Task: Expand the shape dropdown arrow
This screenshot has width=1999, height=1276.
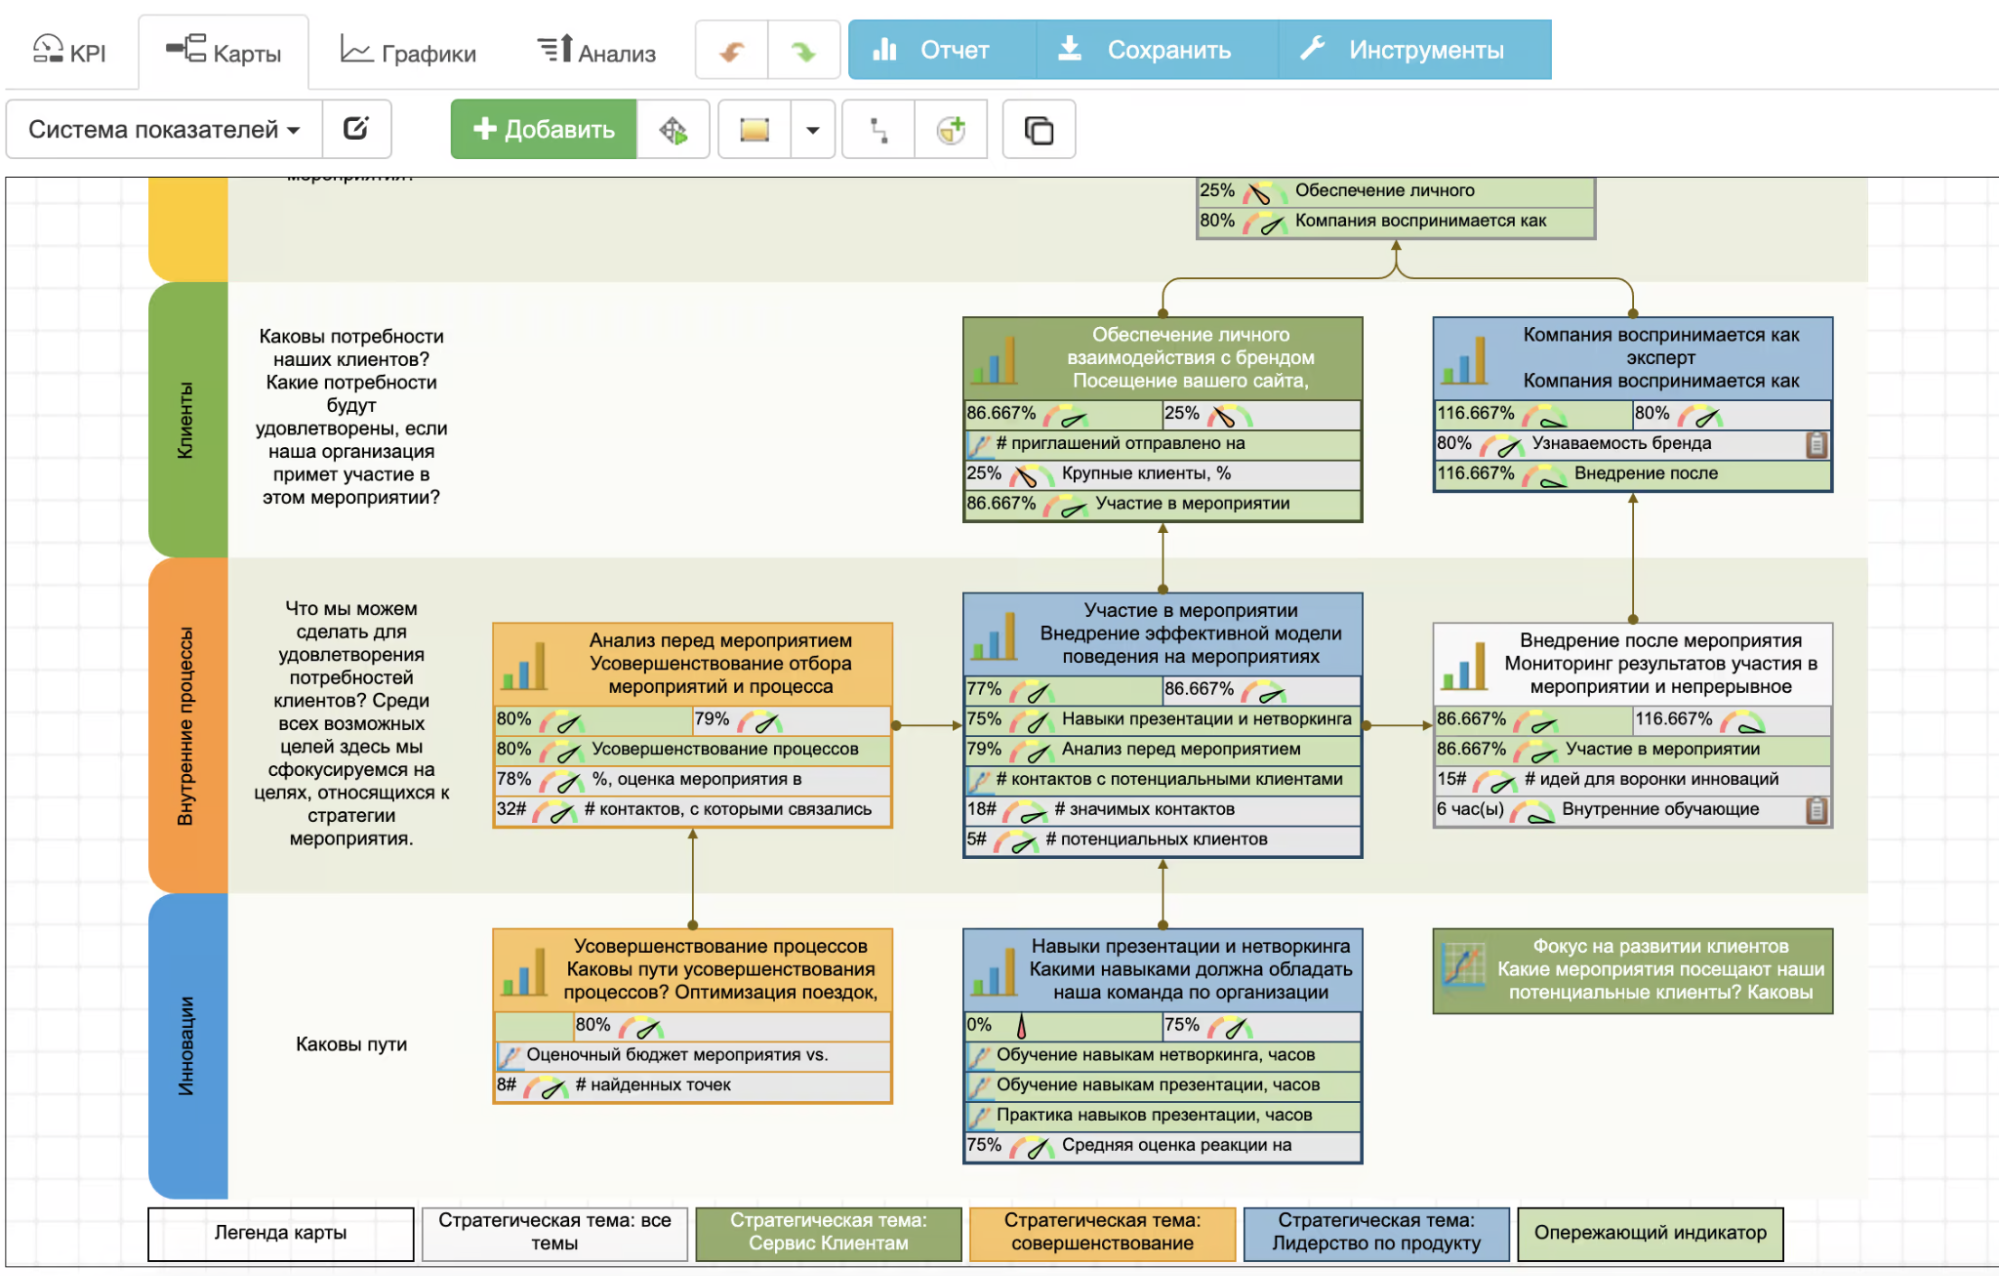Action: [812, 129]
